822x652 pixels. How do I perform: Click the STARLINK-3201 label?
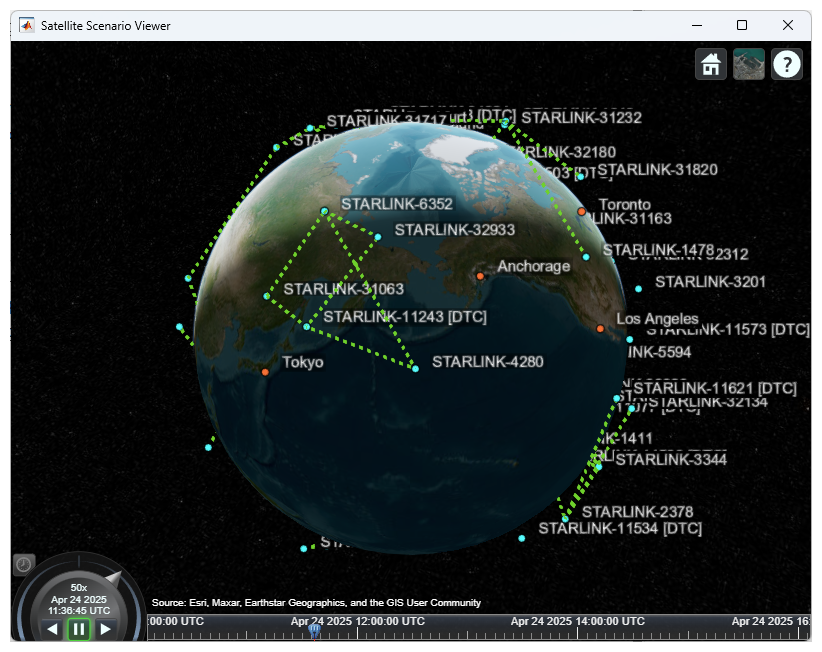[x=710, y=282]
